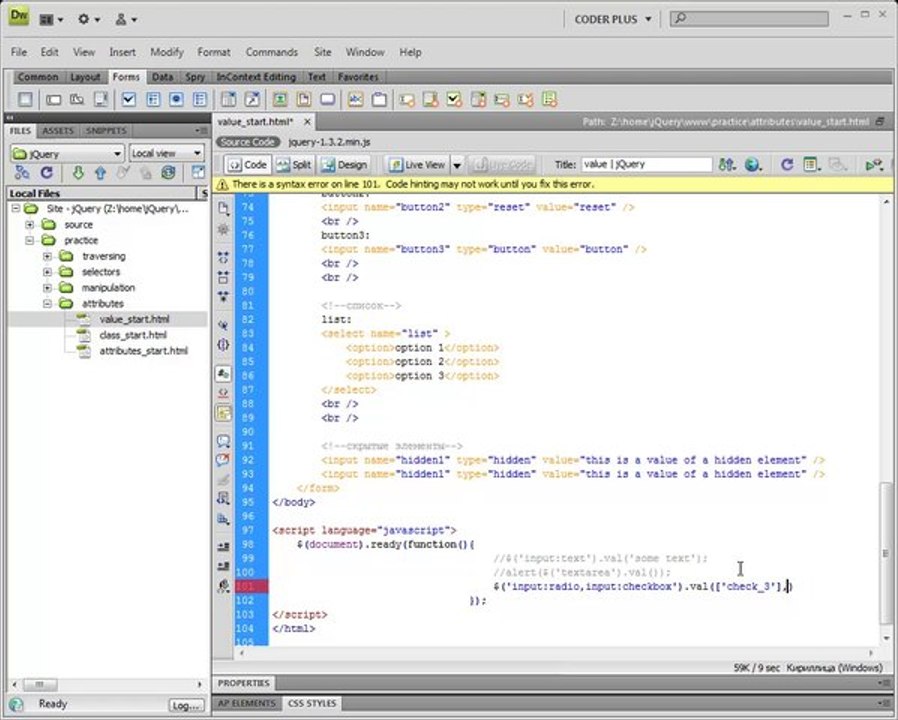The height and width of the screenshot is (720, 898).
Task: Switch to SNIPPETS panel tab
Action: pos(106,131)
